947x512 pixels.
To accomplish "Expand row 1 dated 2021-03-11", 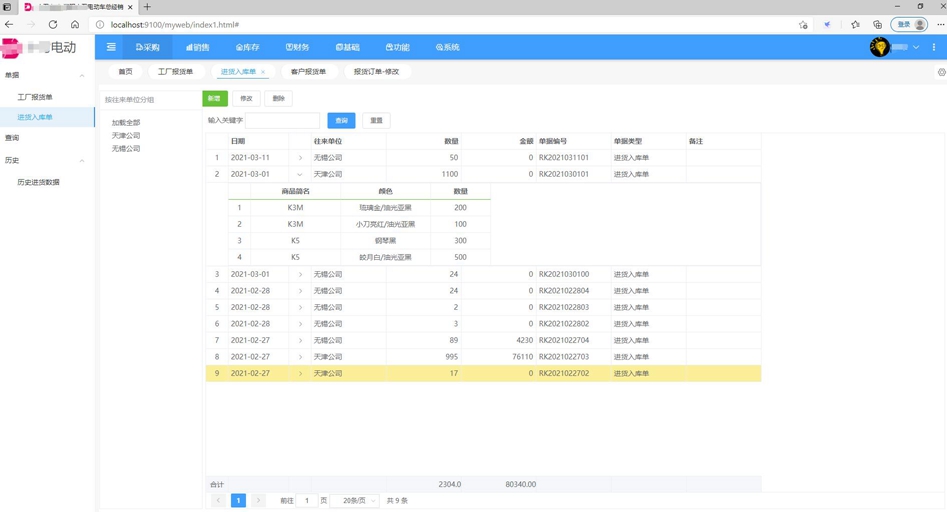I will point(300,158).
